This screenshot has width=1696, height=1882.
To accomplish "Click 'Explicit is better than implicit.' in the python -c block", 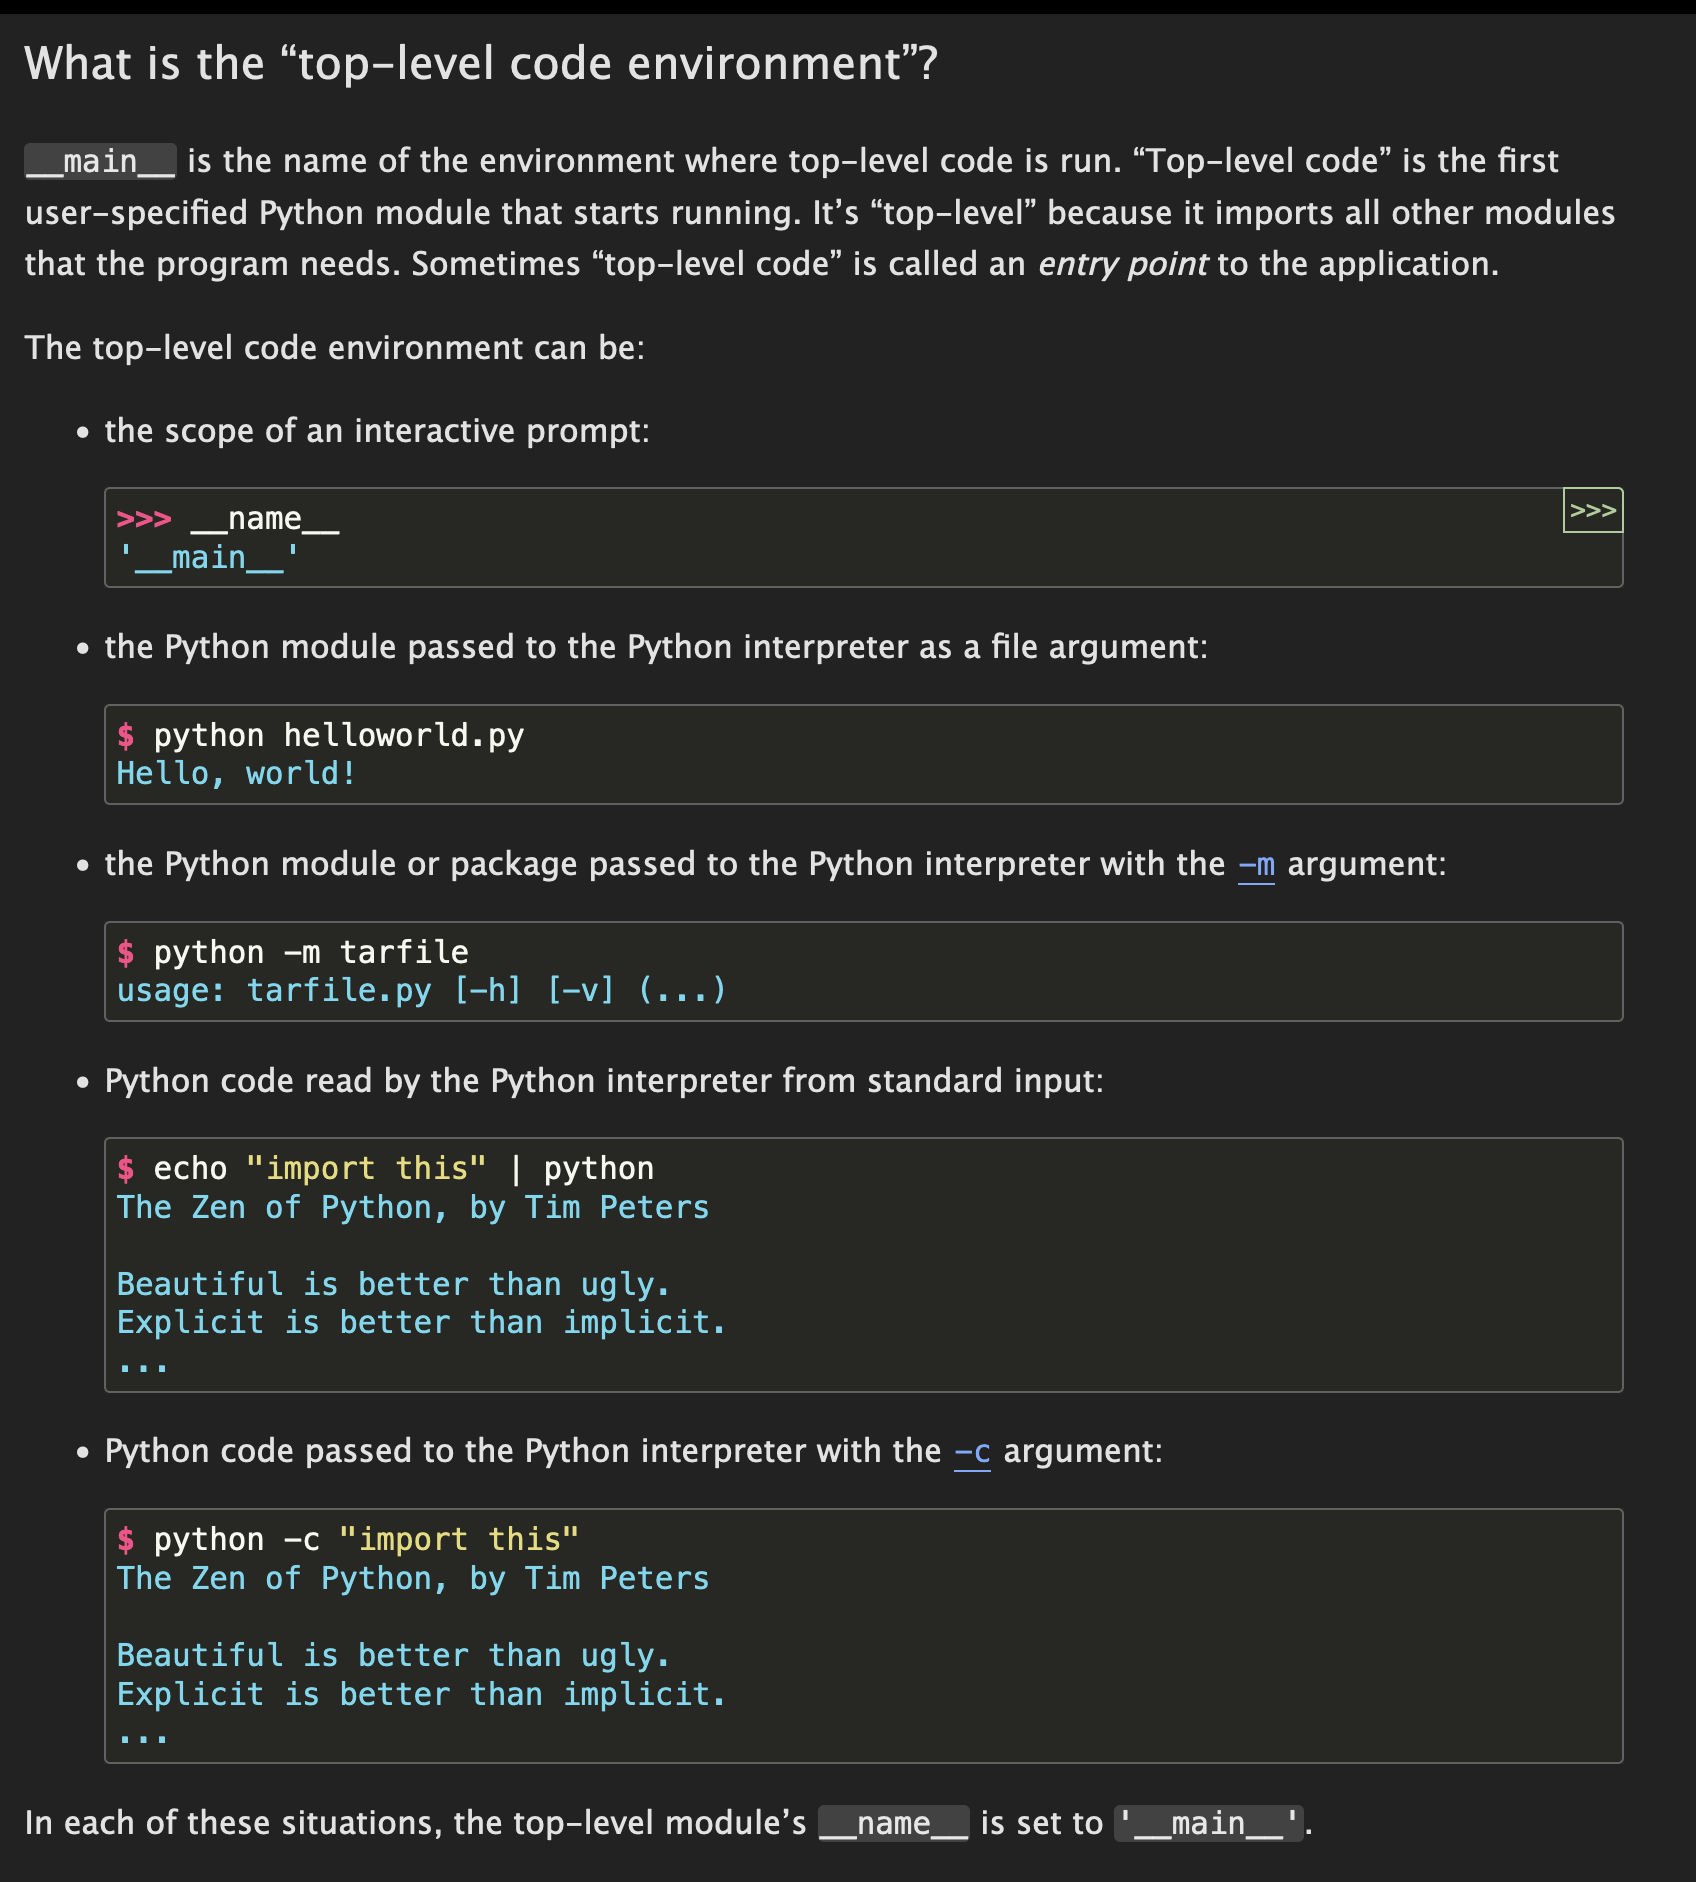I will tap(421, 1694).
